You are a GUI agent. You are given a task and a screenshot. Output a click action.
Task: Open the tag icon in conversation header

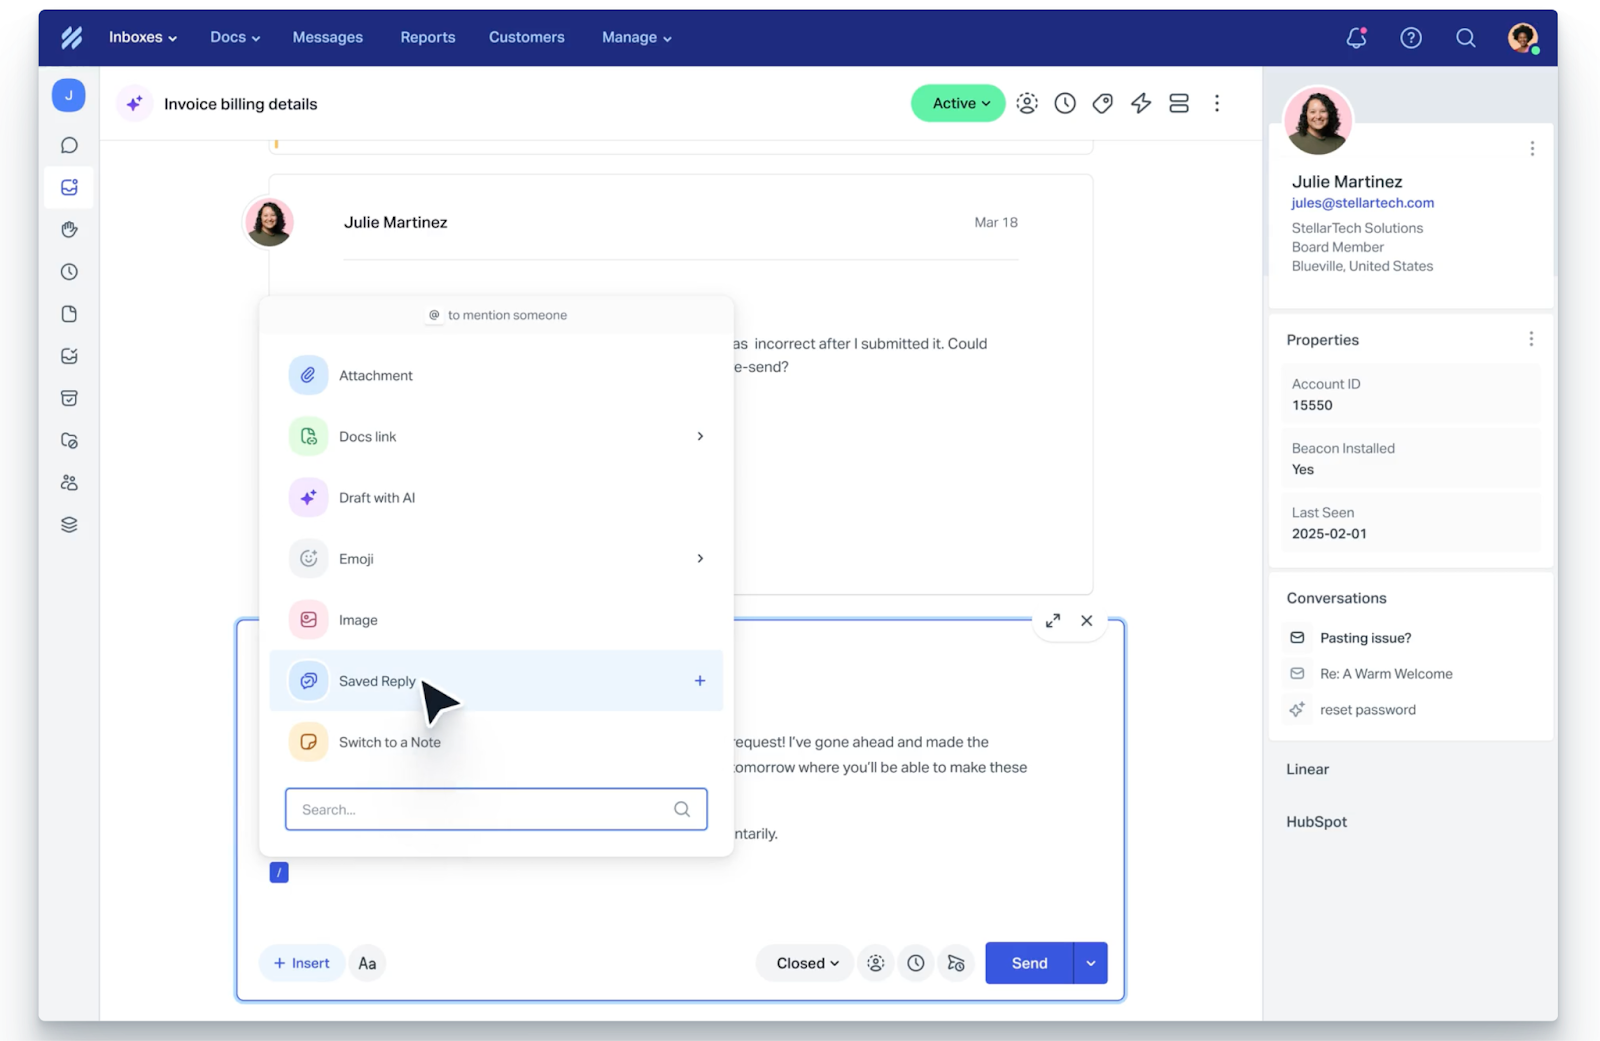click(1102, 103)
